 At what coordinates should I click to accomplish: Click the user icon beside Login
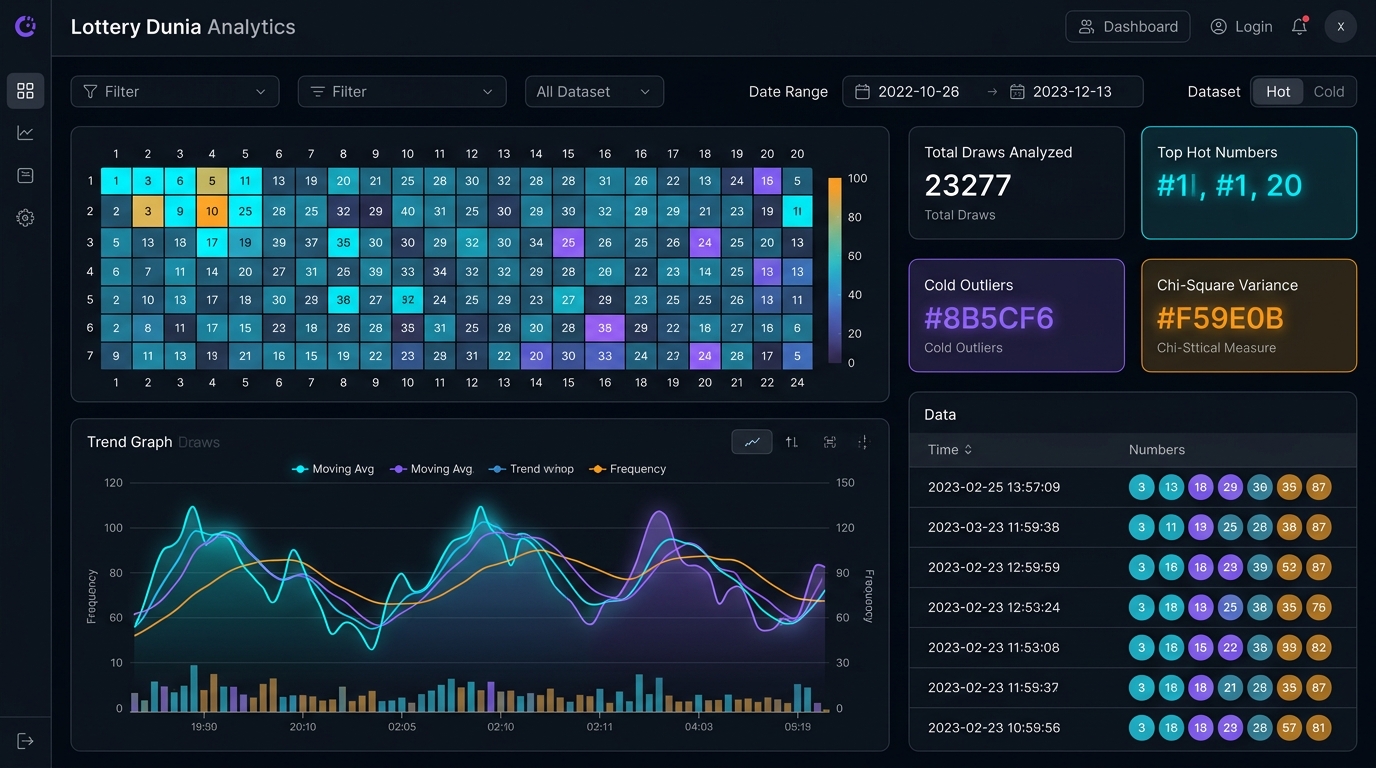[x=1218, y=27]
